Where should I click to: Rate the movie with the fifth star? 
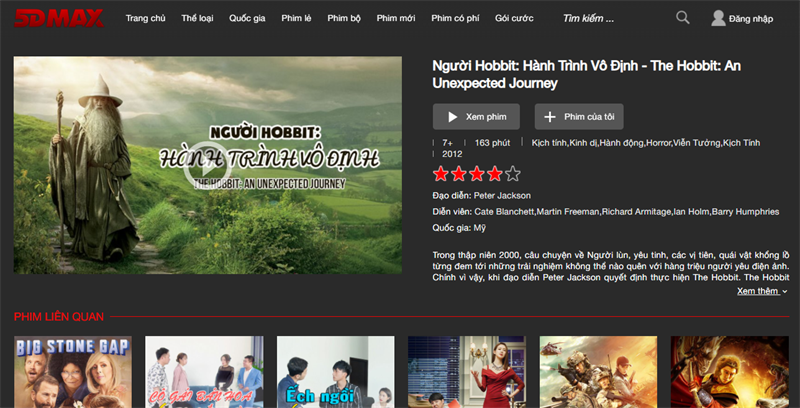(x=513, y=174)
